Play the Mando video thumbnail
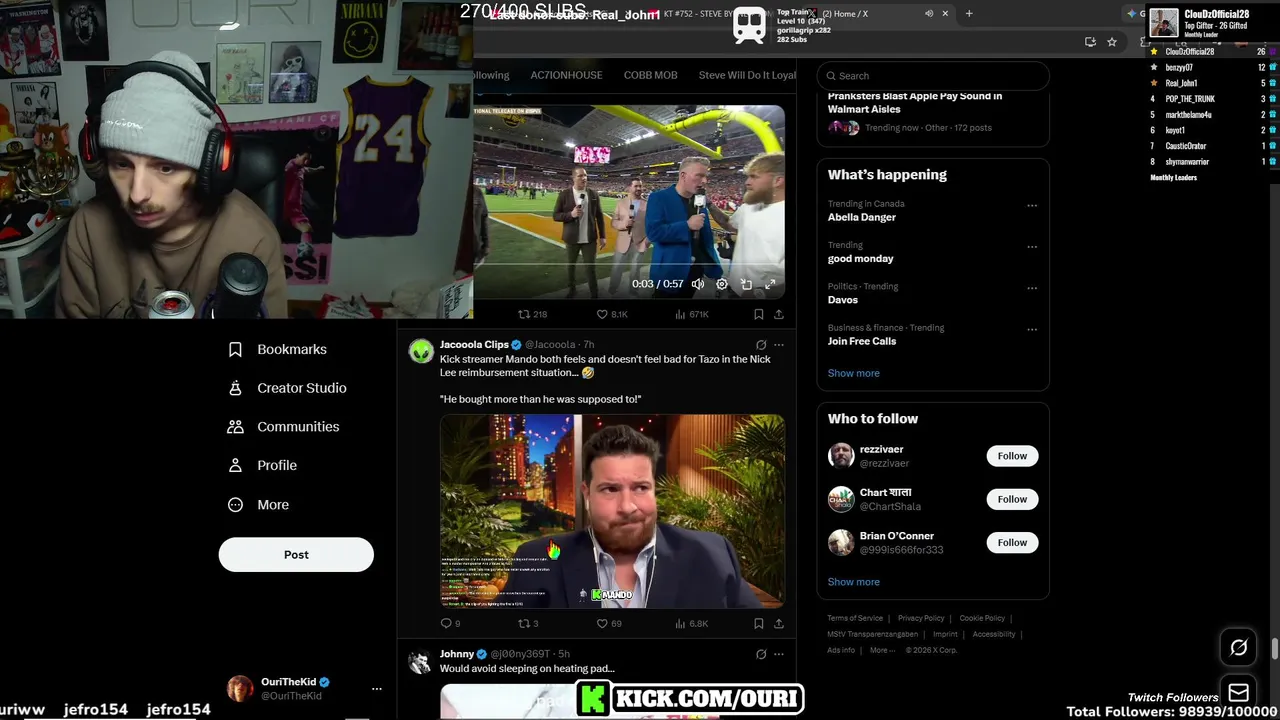 (x=612, y=511)
